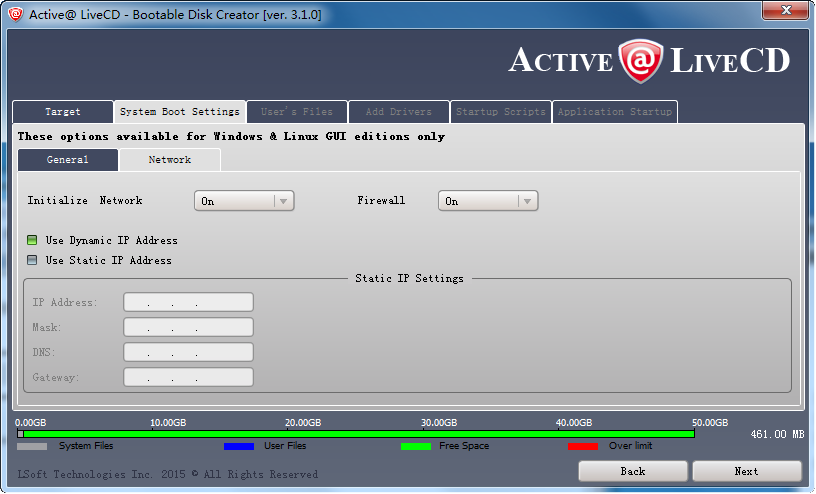Click the Gateway input field
Screen dimensions: 816x494
click(x=188, y=377)
